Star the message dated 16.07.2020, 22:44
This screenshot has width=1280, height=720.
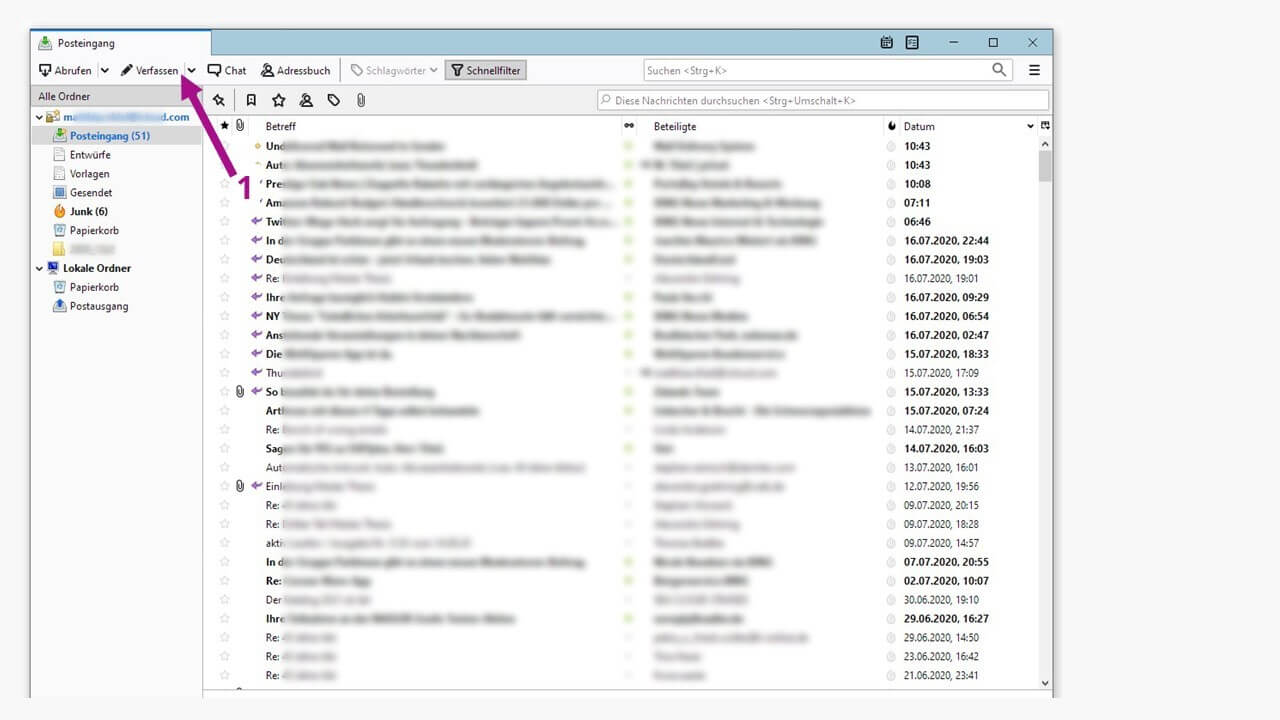pyautogui.click(x=224, y=241)
